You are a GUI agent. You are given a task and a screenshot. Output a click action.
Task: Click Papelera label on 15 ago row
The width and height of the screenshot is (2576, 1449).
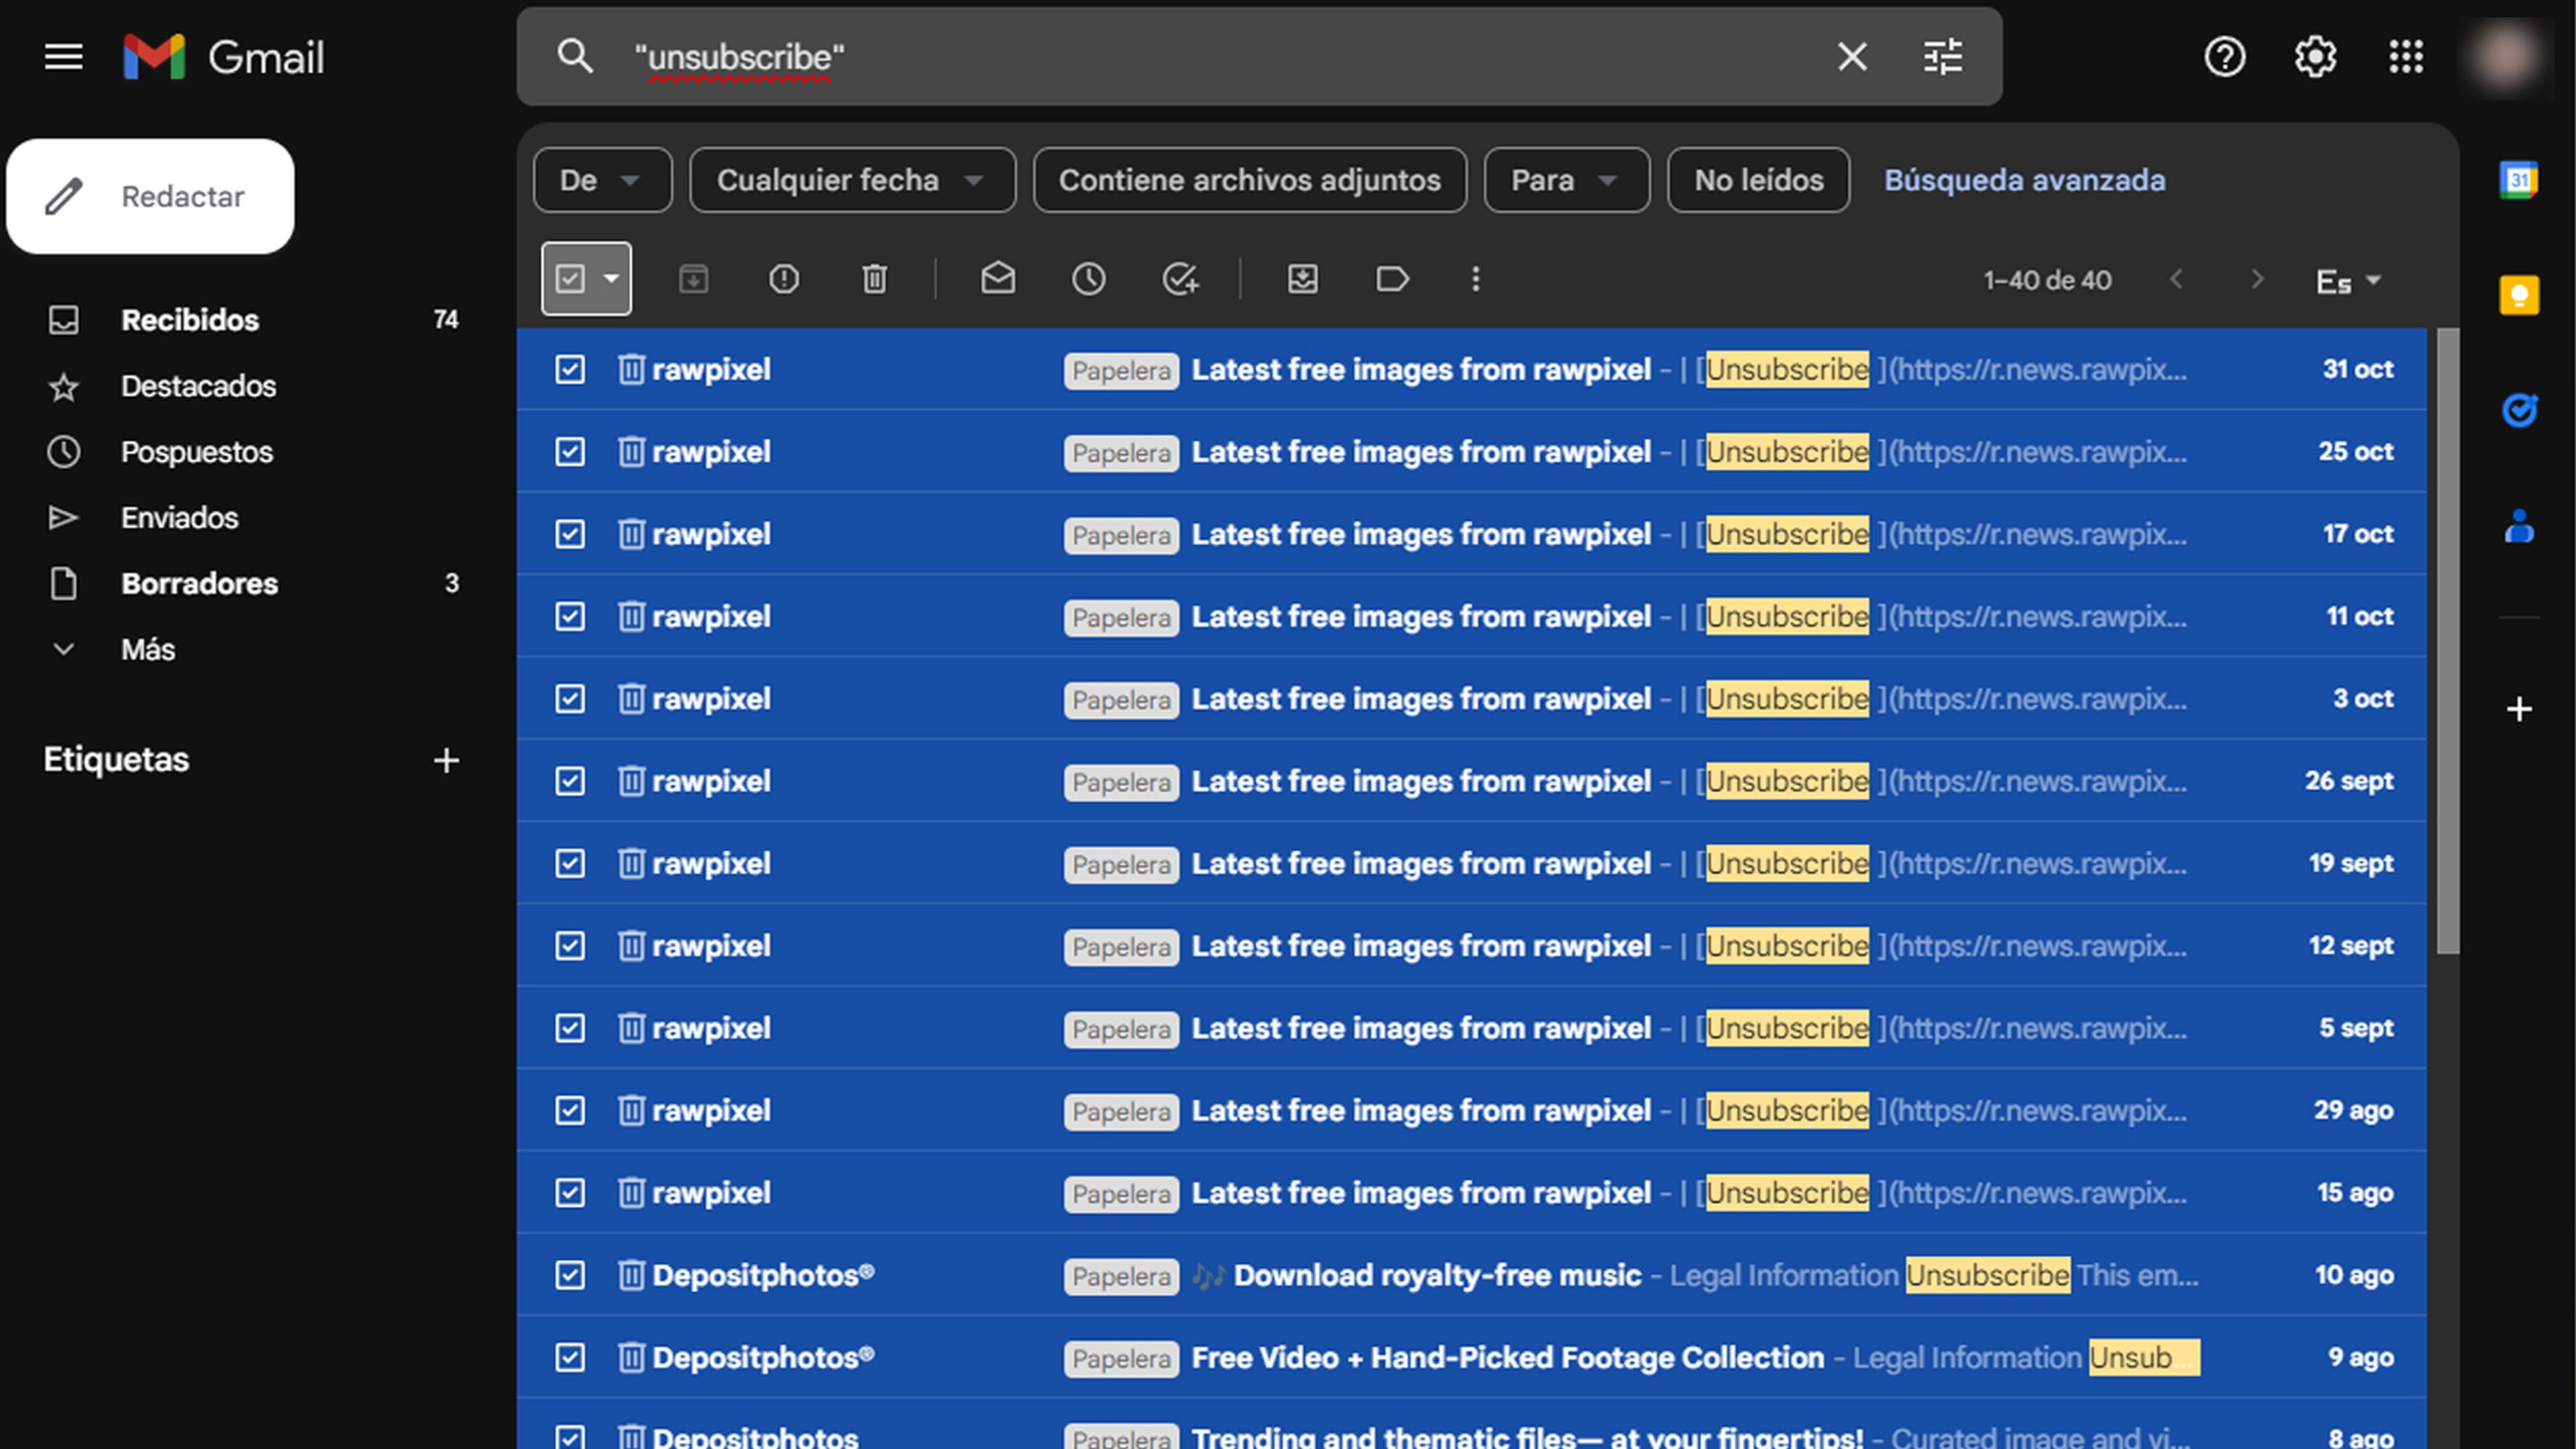click(1121, 1194)
